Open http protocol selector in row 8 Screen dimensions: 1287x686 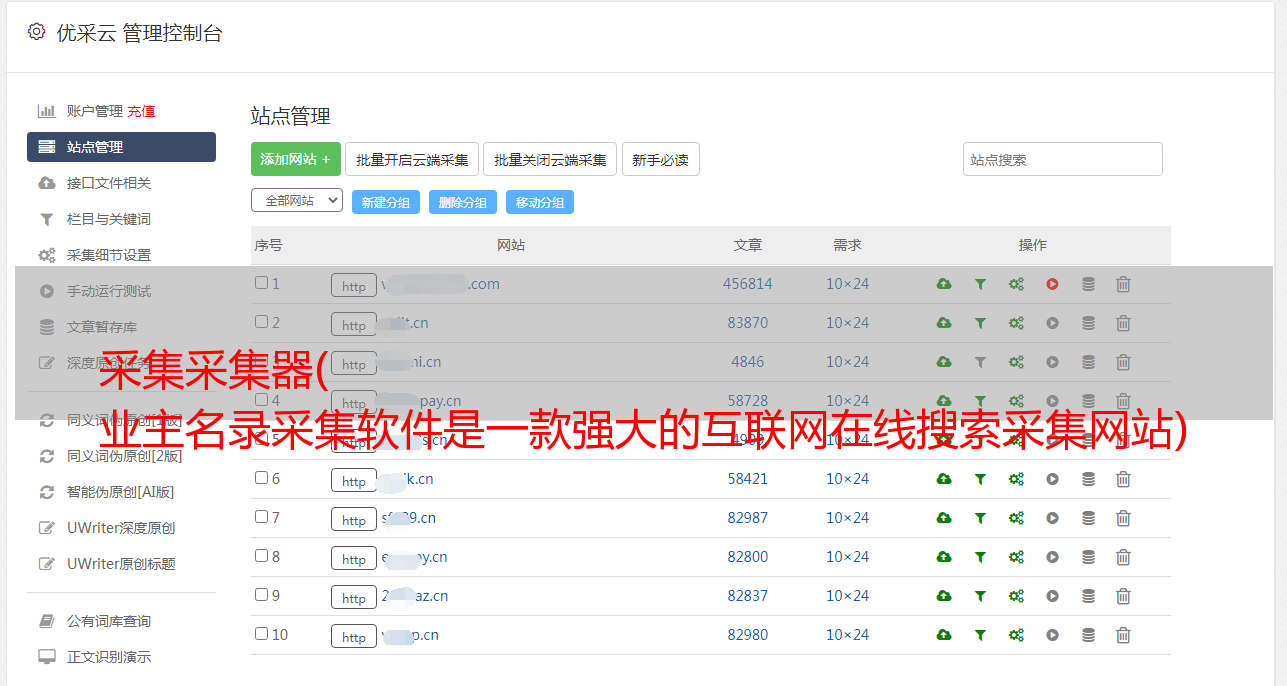pos(354,558)
